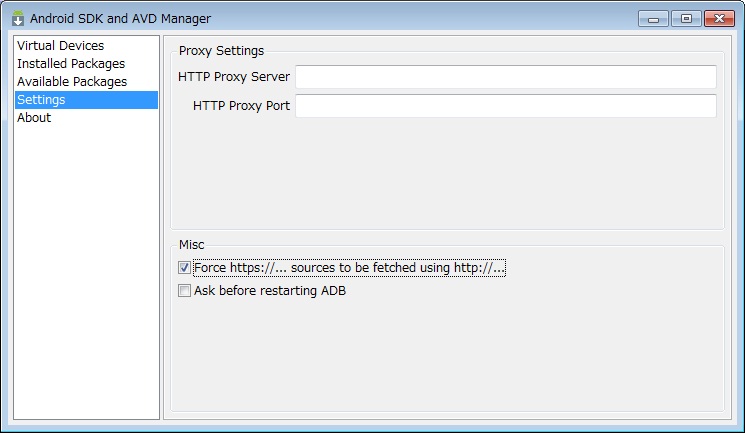Image resolution: width=745 pixels, height=433 pixels.
Task: Maximize the SDK Manager window
Action: (686, 19)
